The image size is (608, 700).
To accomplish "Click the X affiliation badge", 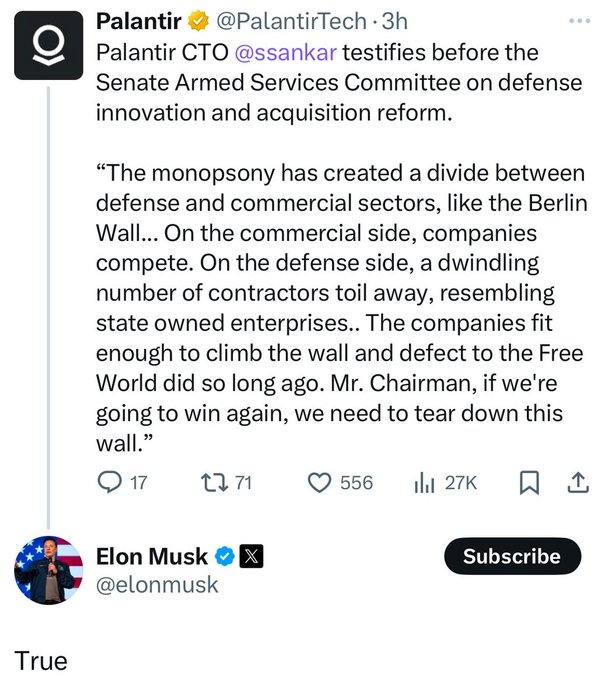I will click(253, 557).
